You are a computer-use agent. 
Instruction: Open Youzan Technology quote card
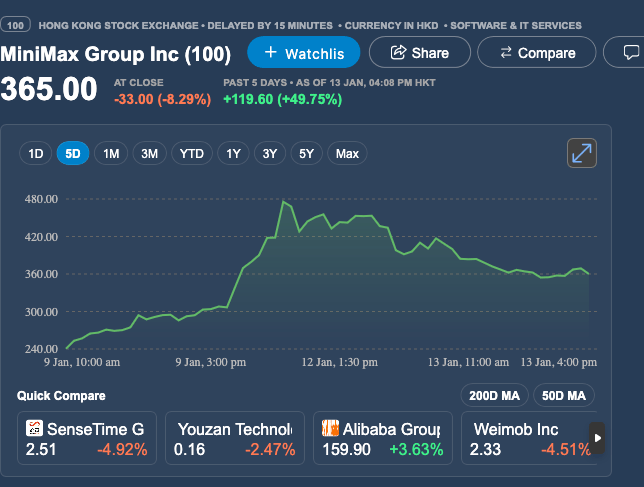tap(236, 439)
